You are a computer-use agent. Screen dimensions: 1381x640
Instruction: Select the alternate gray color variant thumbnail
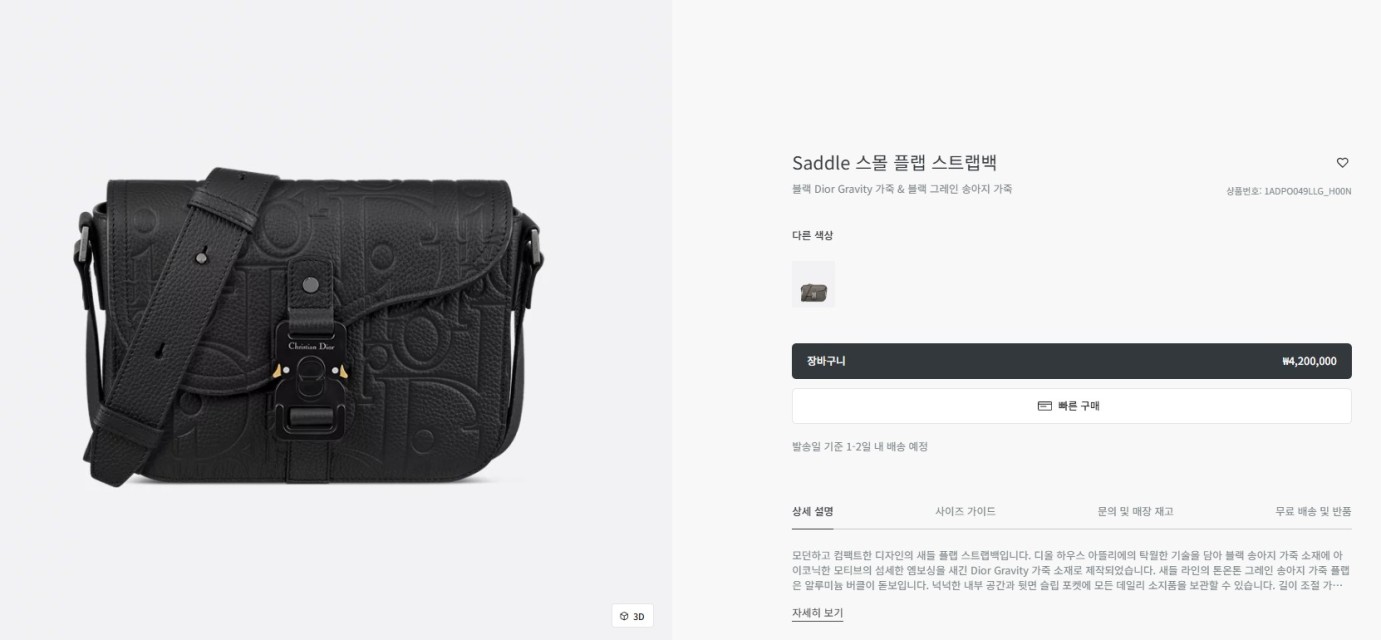(x=813, y=284)
